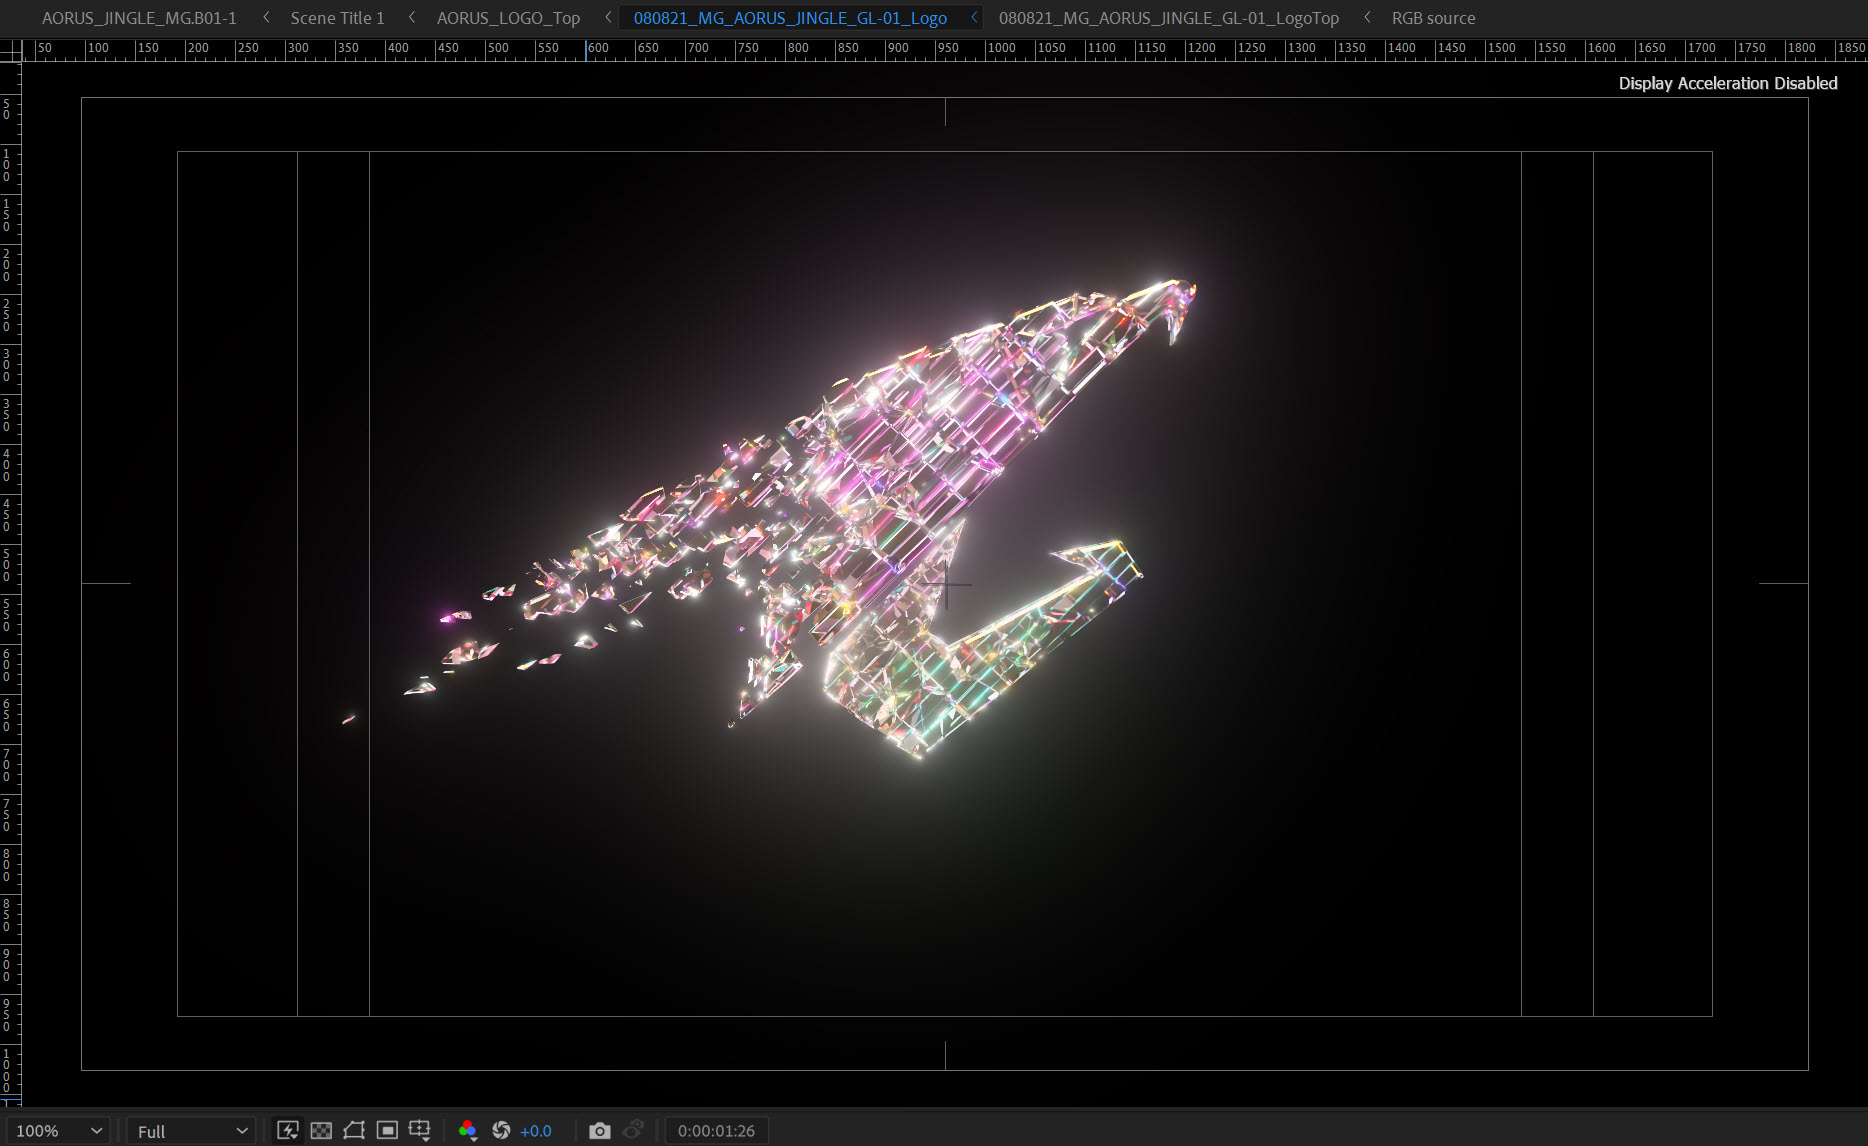Open the Full resolution dropdown
The image size is (1868, 1146).
(x=191, y=1131)
